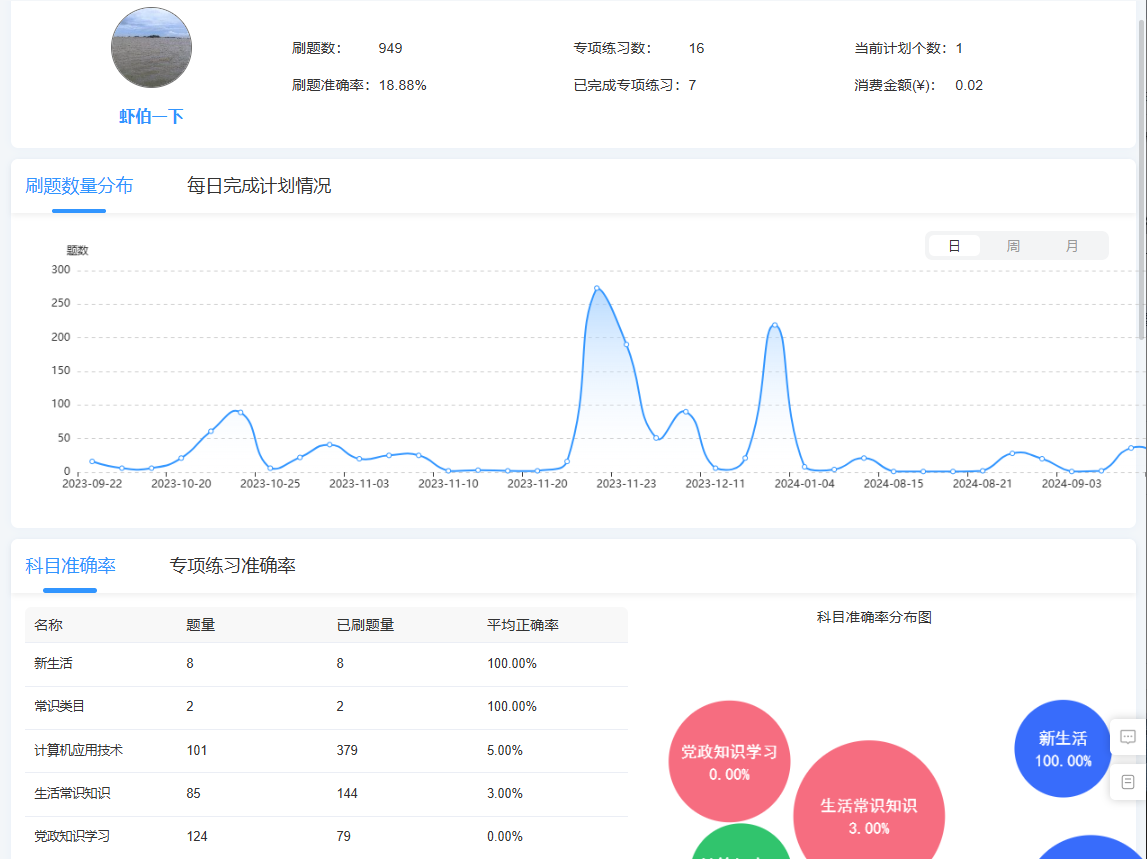Viewport: 1147px width, 859px height.
Task: Click the blue 新生活 100.00% bubble
Action: point(1062,748)
